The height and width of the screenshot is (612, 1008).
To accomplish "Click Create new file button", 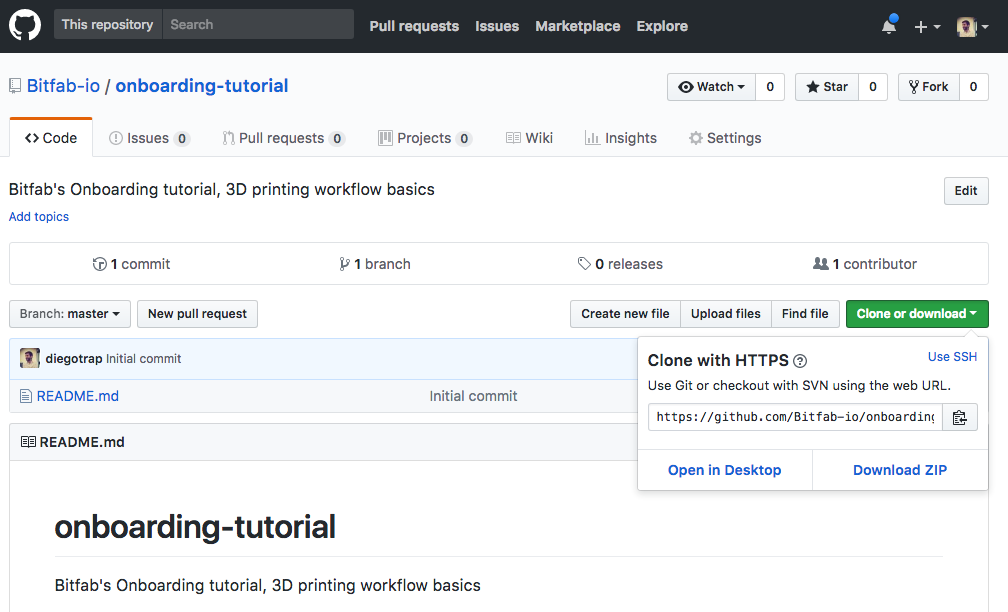I will point(626,314).
